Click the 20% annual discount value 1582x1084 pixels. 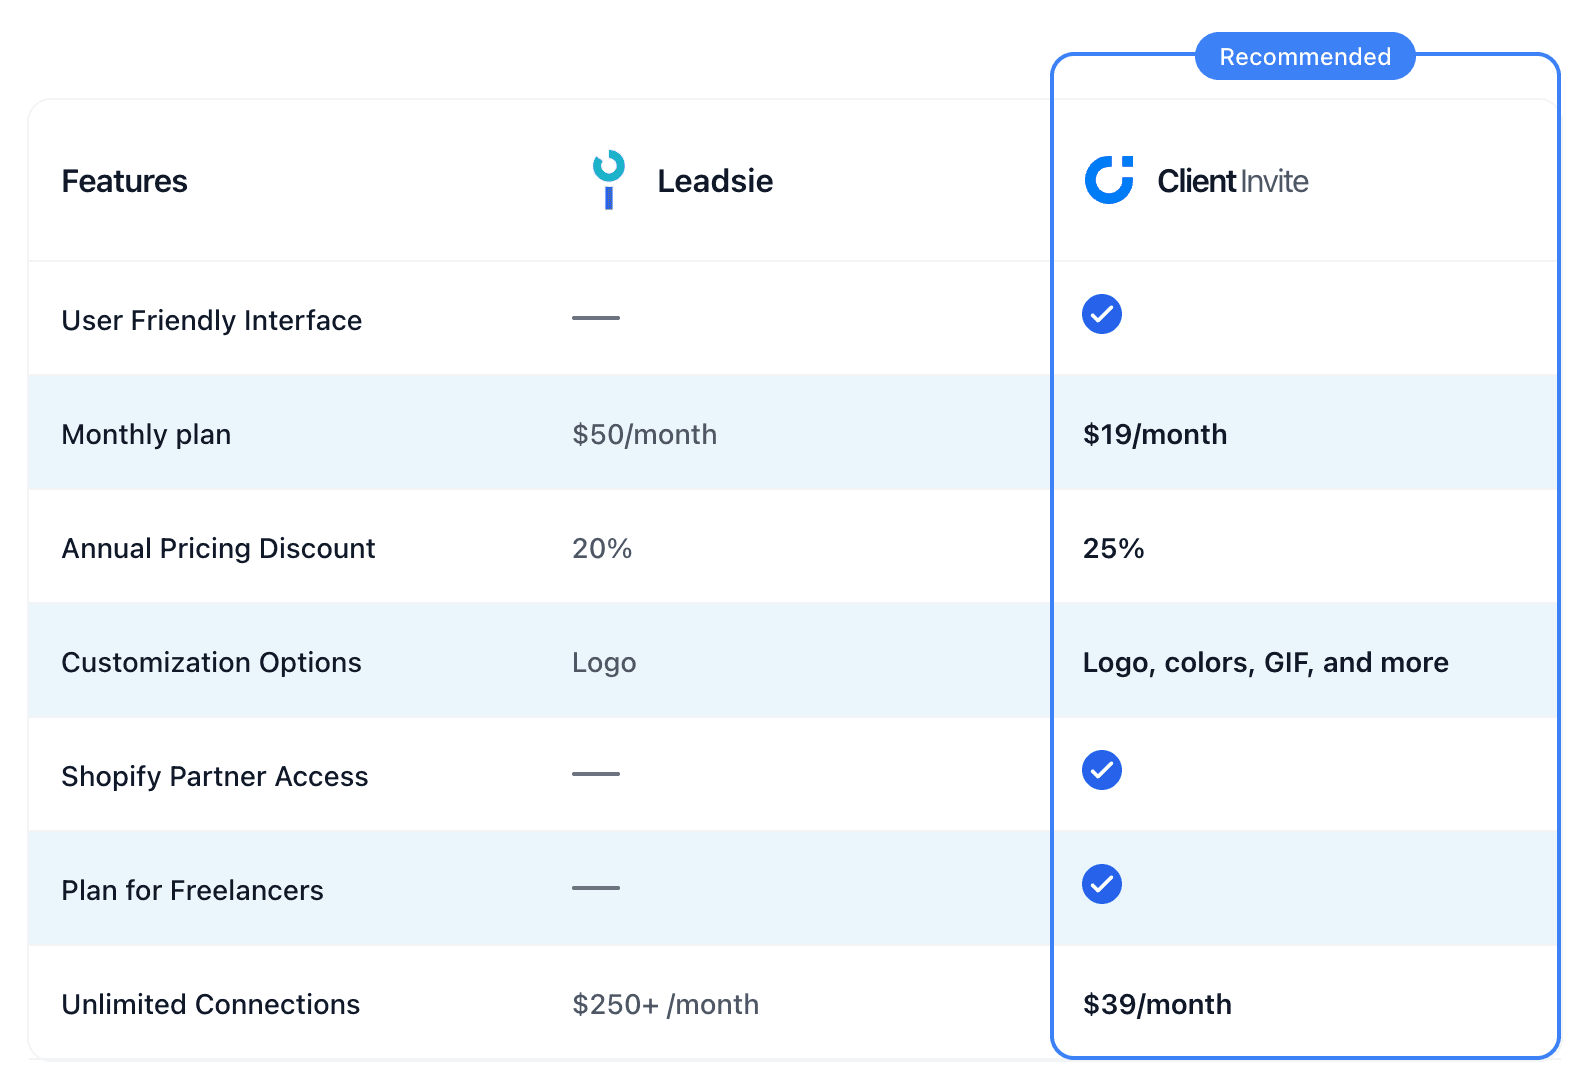point(602,548)
